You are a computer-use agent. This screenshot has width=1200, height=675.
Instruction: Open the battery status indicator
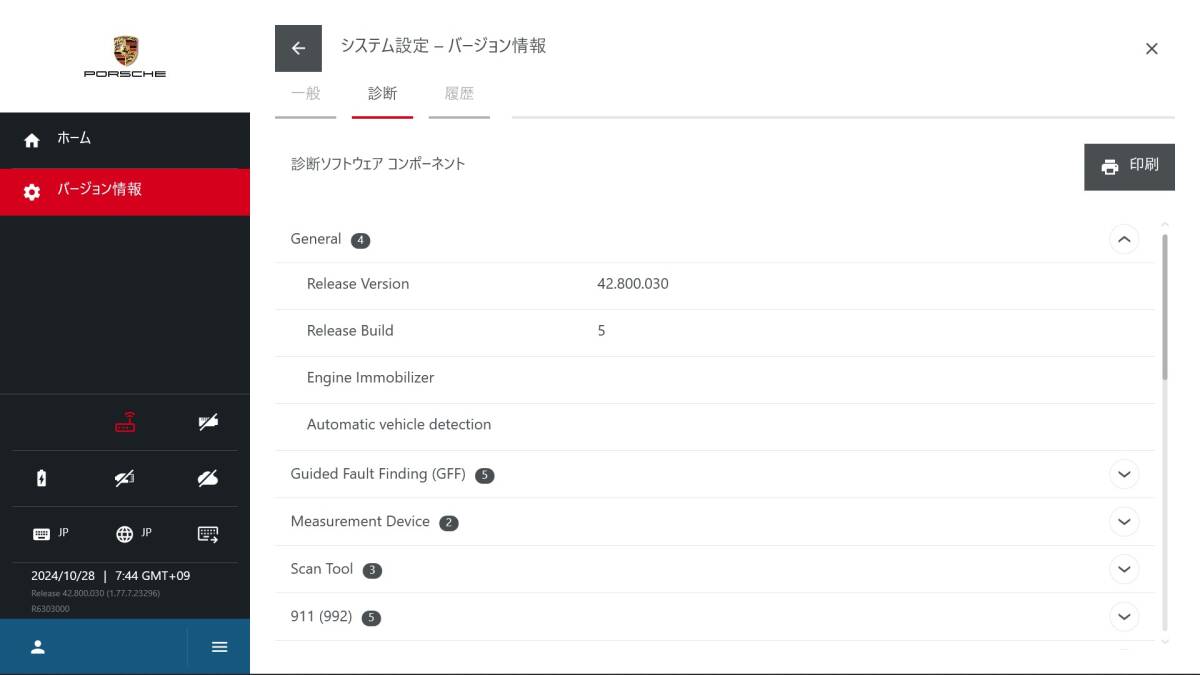coord(43,478)
